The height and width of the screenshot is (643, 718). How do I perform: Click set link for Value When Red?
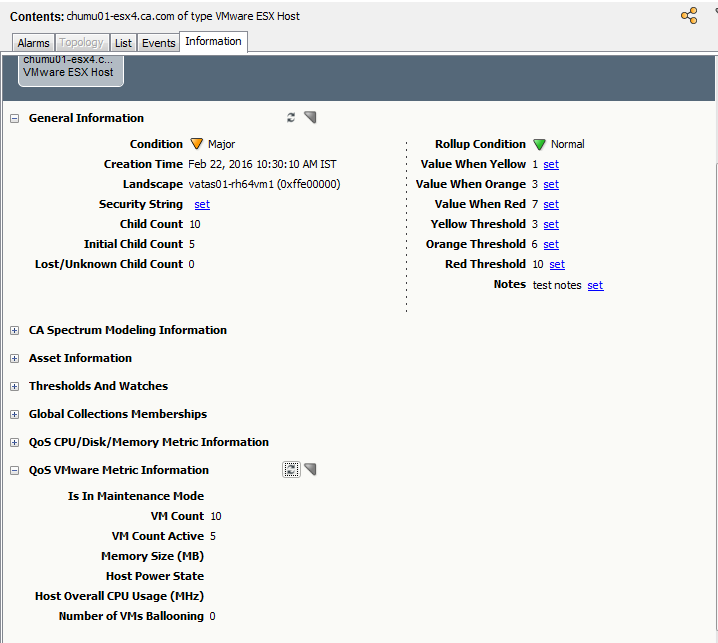pyautogui.click(x=551, y=204)
